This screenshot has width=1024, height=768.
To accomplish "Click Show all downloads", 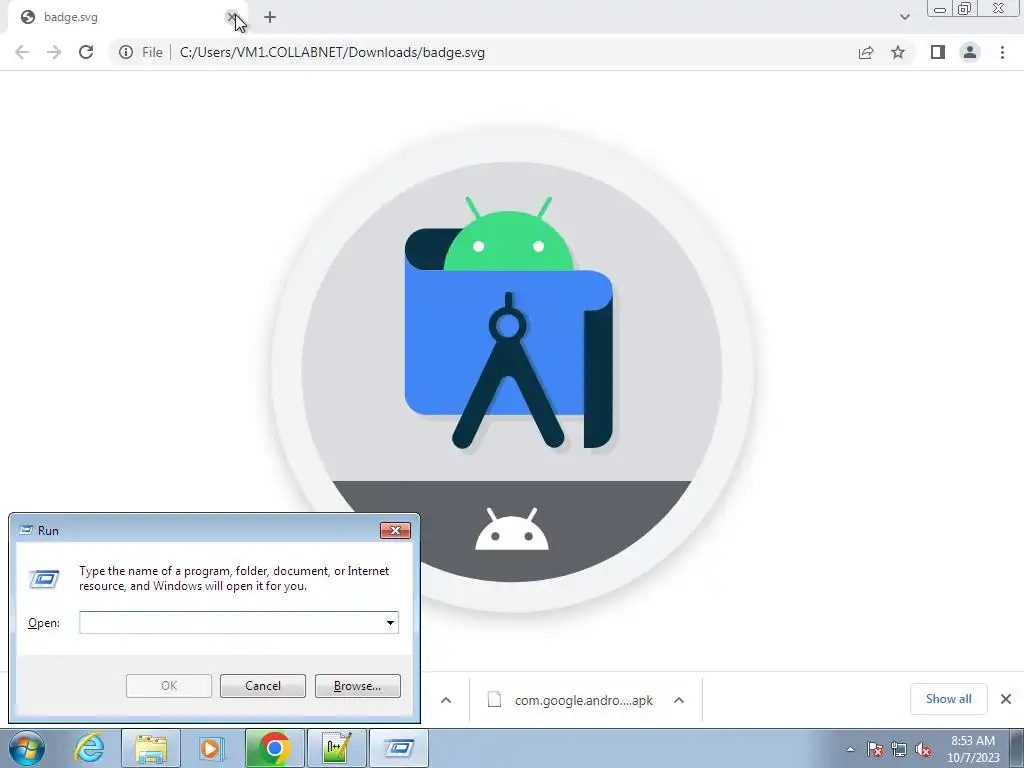I will pos(948,699).
